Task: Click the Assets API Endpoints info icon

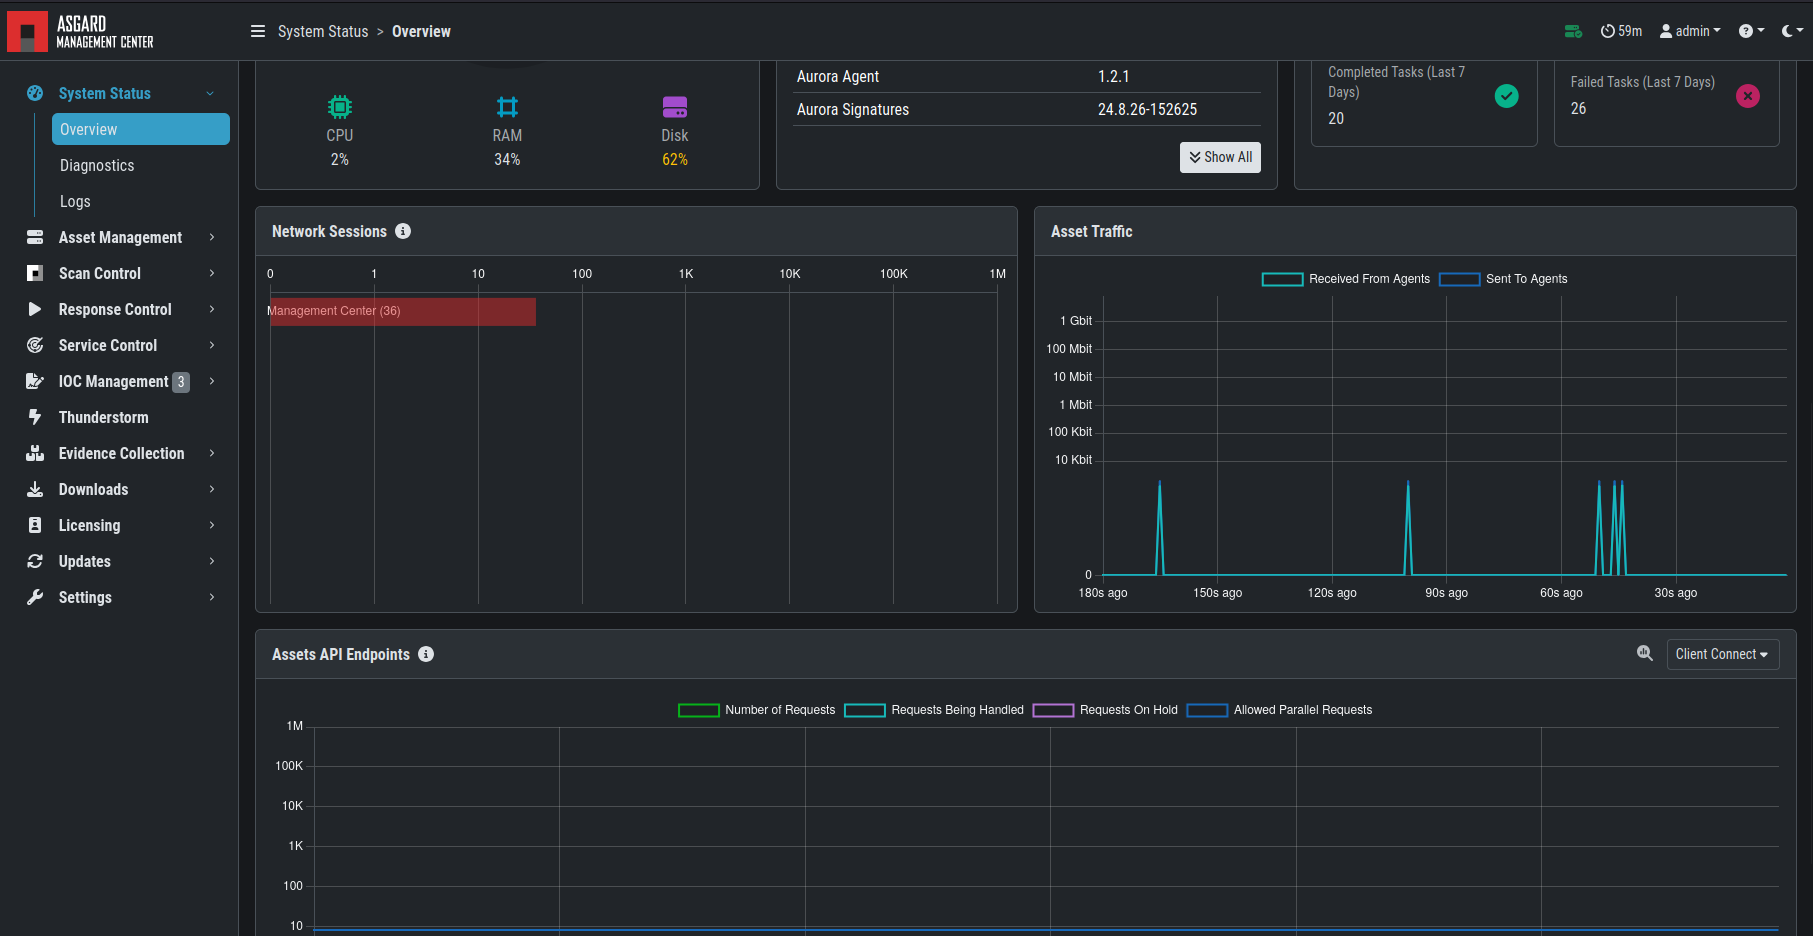Action: [426, 654]
